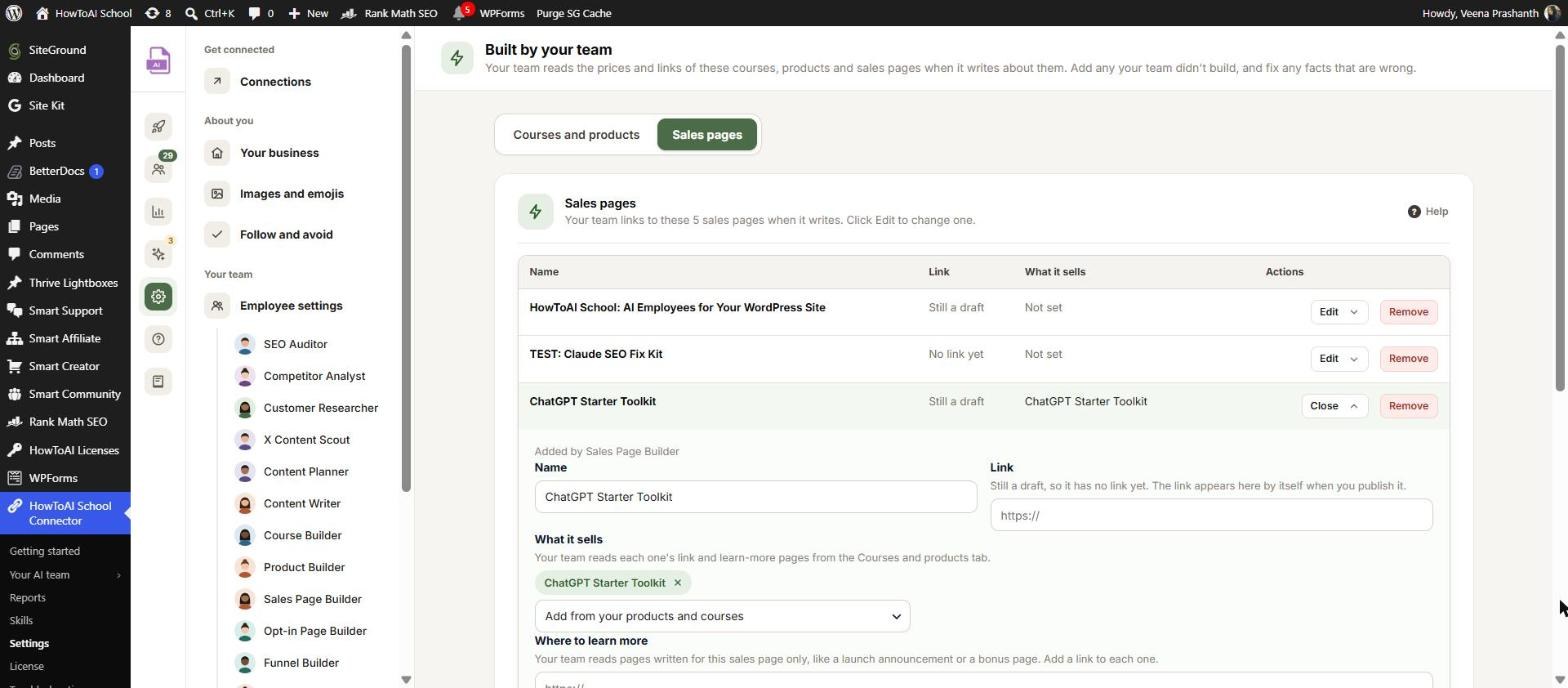1568x688 pixels.
Task: Open Ctrl+K search in admin bar
Action: point(210,13)
